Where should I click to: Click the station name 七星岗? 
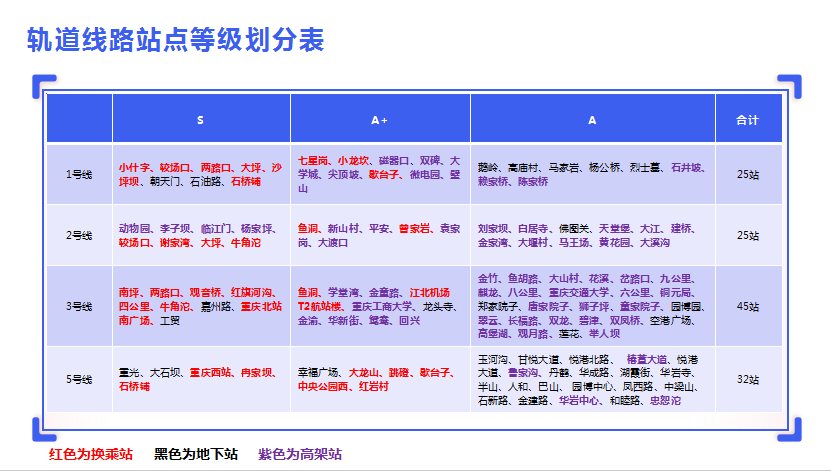pyautogui.click(x=313, y=161)
